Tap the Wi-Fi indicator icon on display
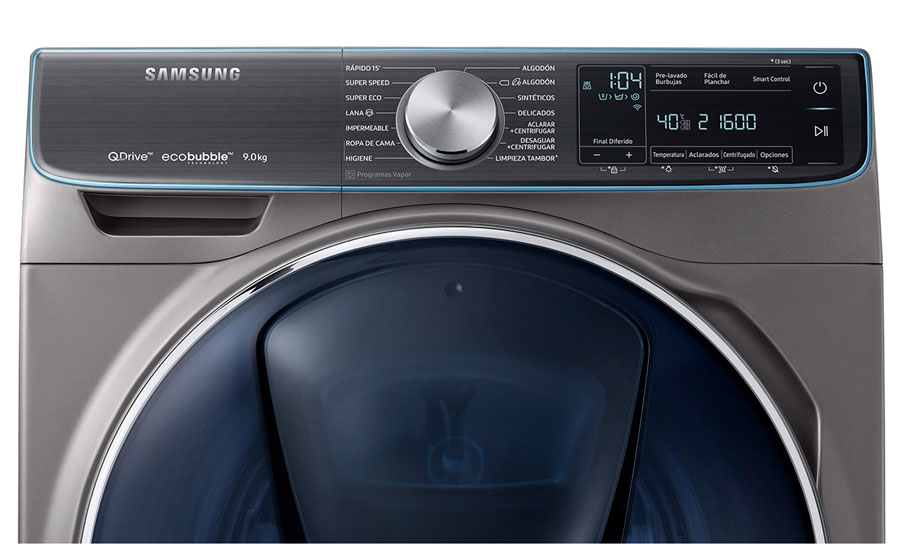The width and height of the screenshot is (900, 544). [x=637, y=107]
